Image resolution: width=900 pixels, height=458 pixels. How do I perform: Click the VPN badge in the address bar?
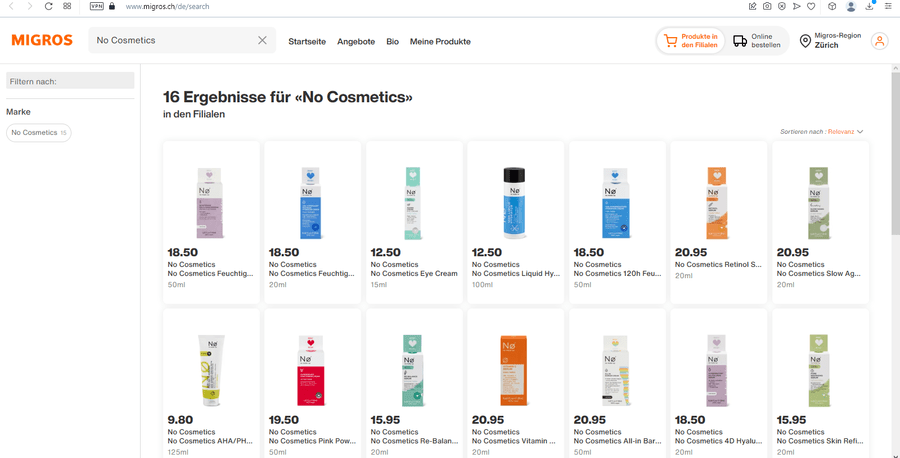pos(96,6)
